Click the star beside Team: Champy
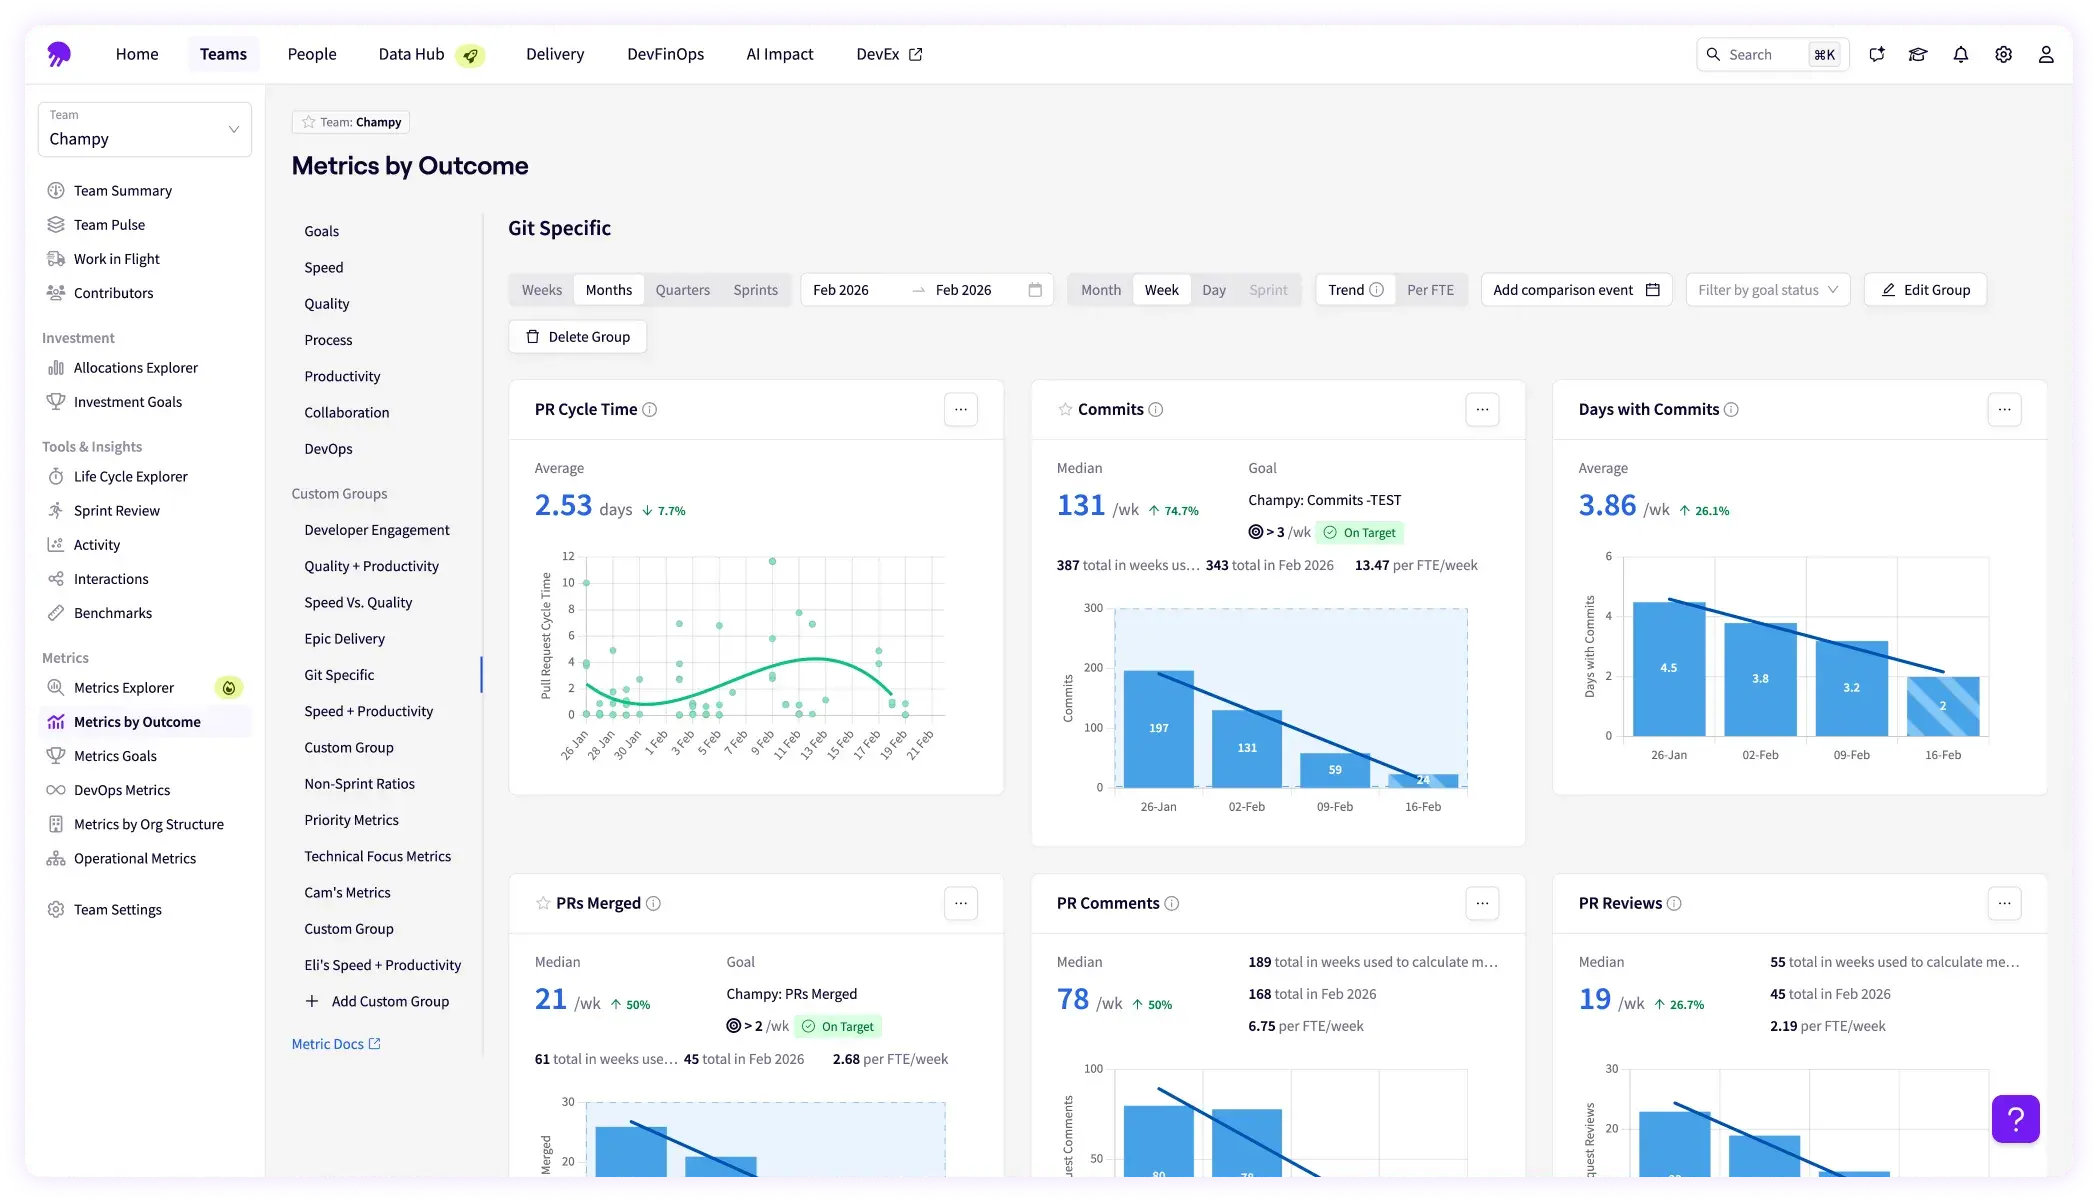The image size is (2098, 1202). pos(309,123)
